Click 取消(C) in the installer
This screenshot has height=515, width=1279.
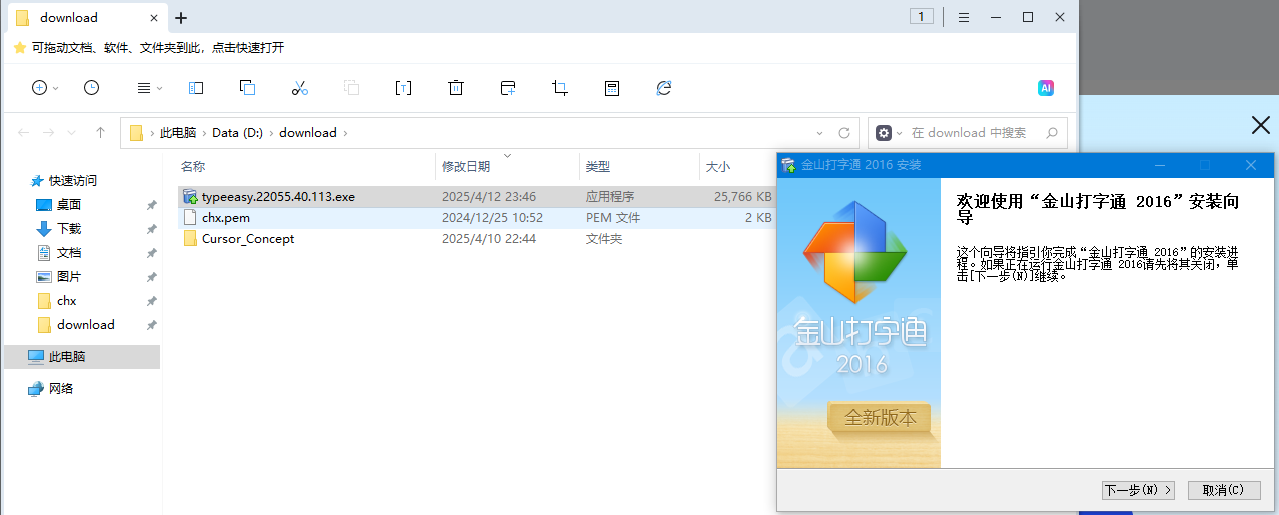coord(1224,490)
